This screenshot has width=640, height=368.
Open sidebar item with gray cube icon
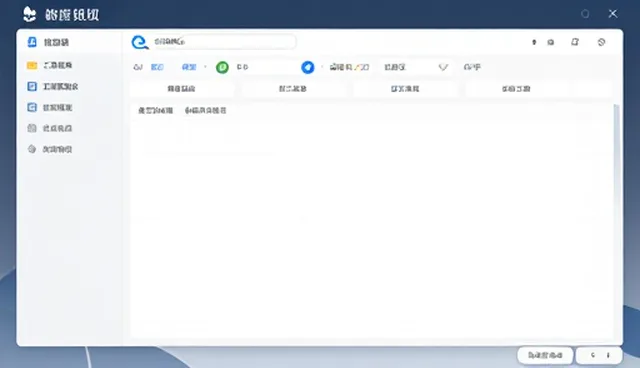(x=50, y=149)
